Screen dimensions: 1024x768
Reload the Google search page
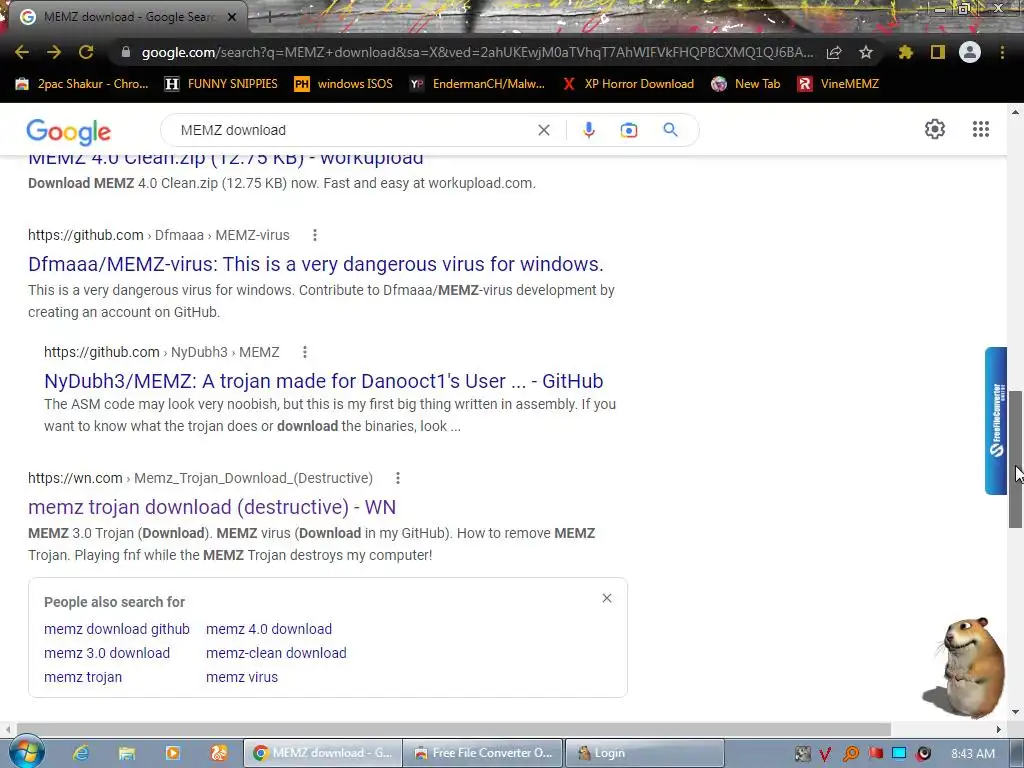(x=86, y=52)
